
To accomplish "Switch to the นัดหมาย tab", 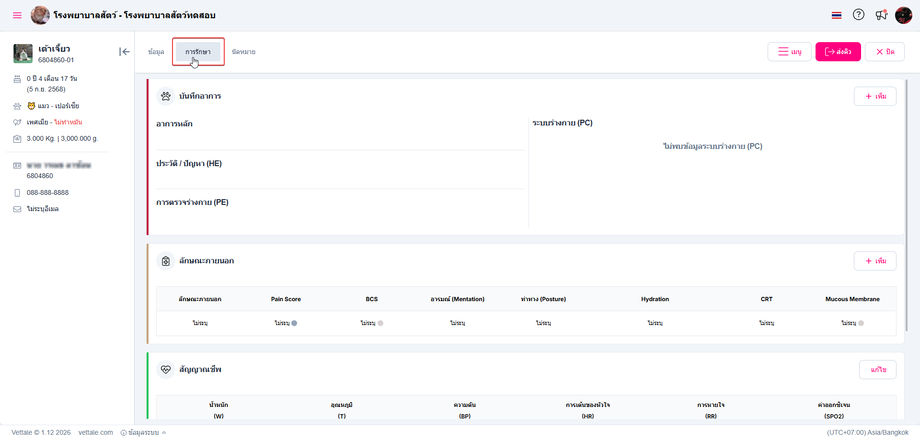I will click(x=243, y=52).
